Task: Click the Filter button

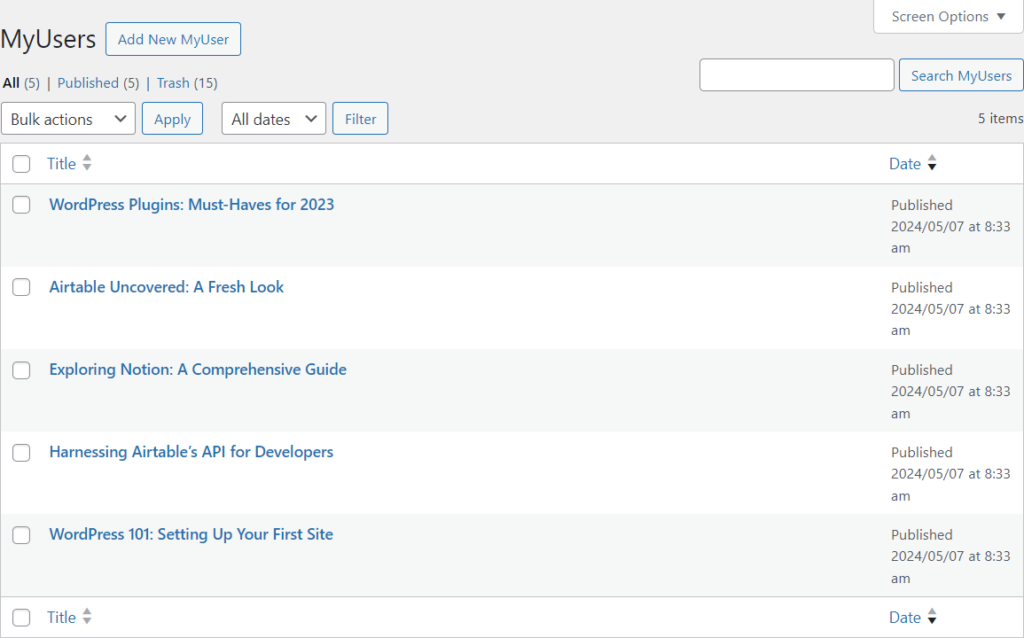Action: (x=360, y=119)
